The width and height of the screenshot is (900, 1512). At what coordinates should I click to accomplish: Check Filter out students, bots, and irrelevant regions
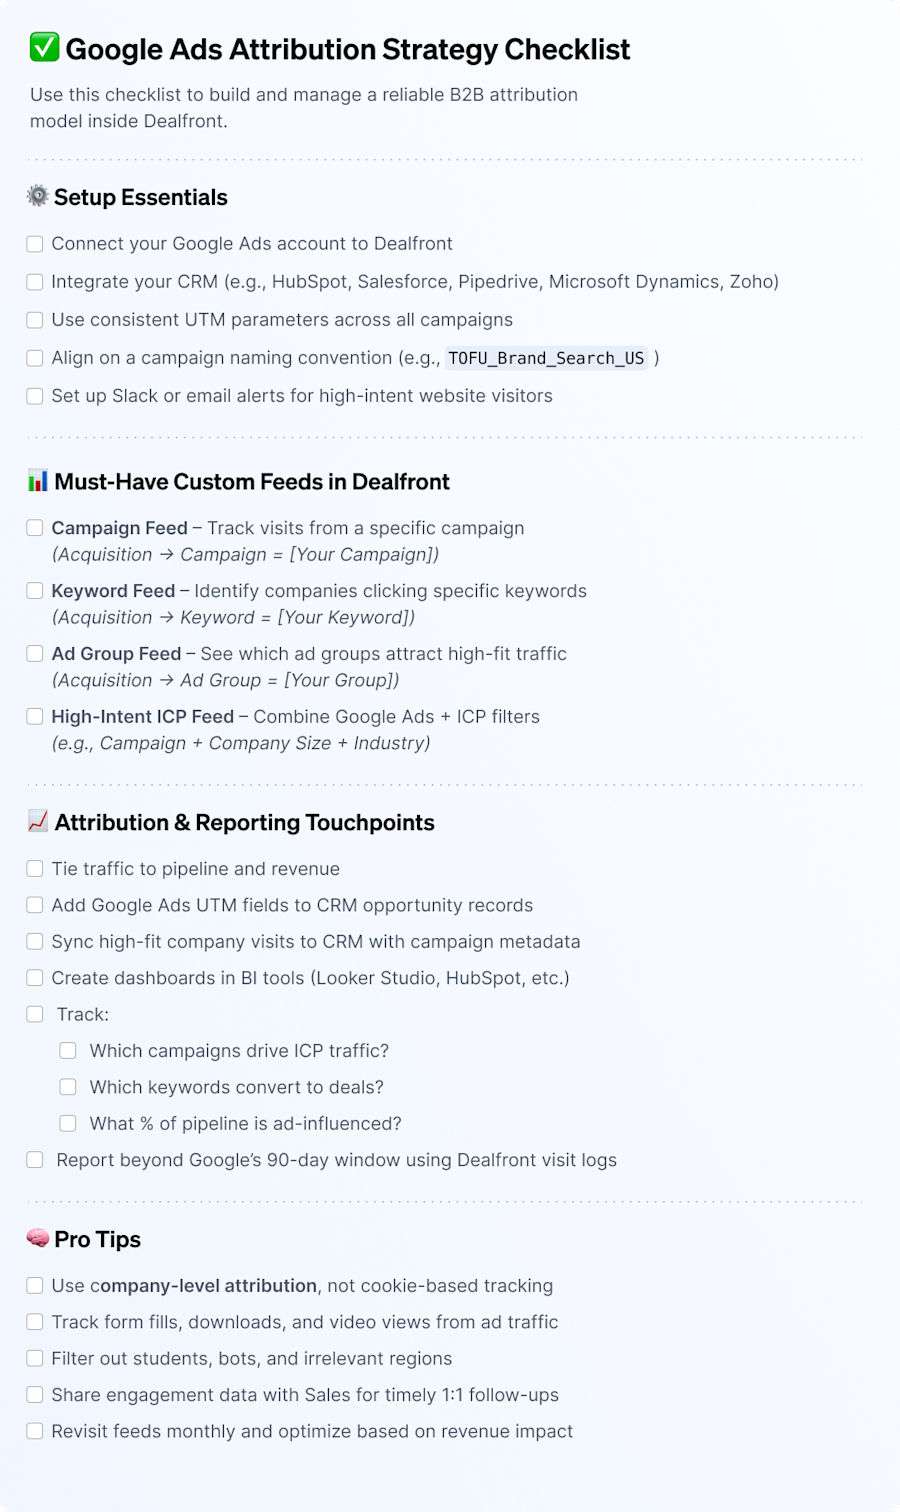tap(34, 1358)
